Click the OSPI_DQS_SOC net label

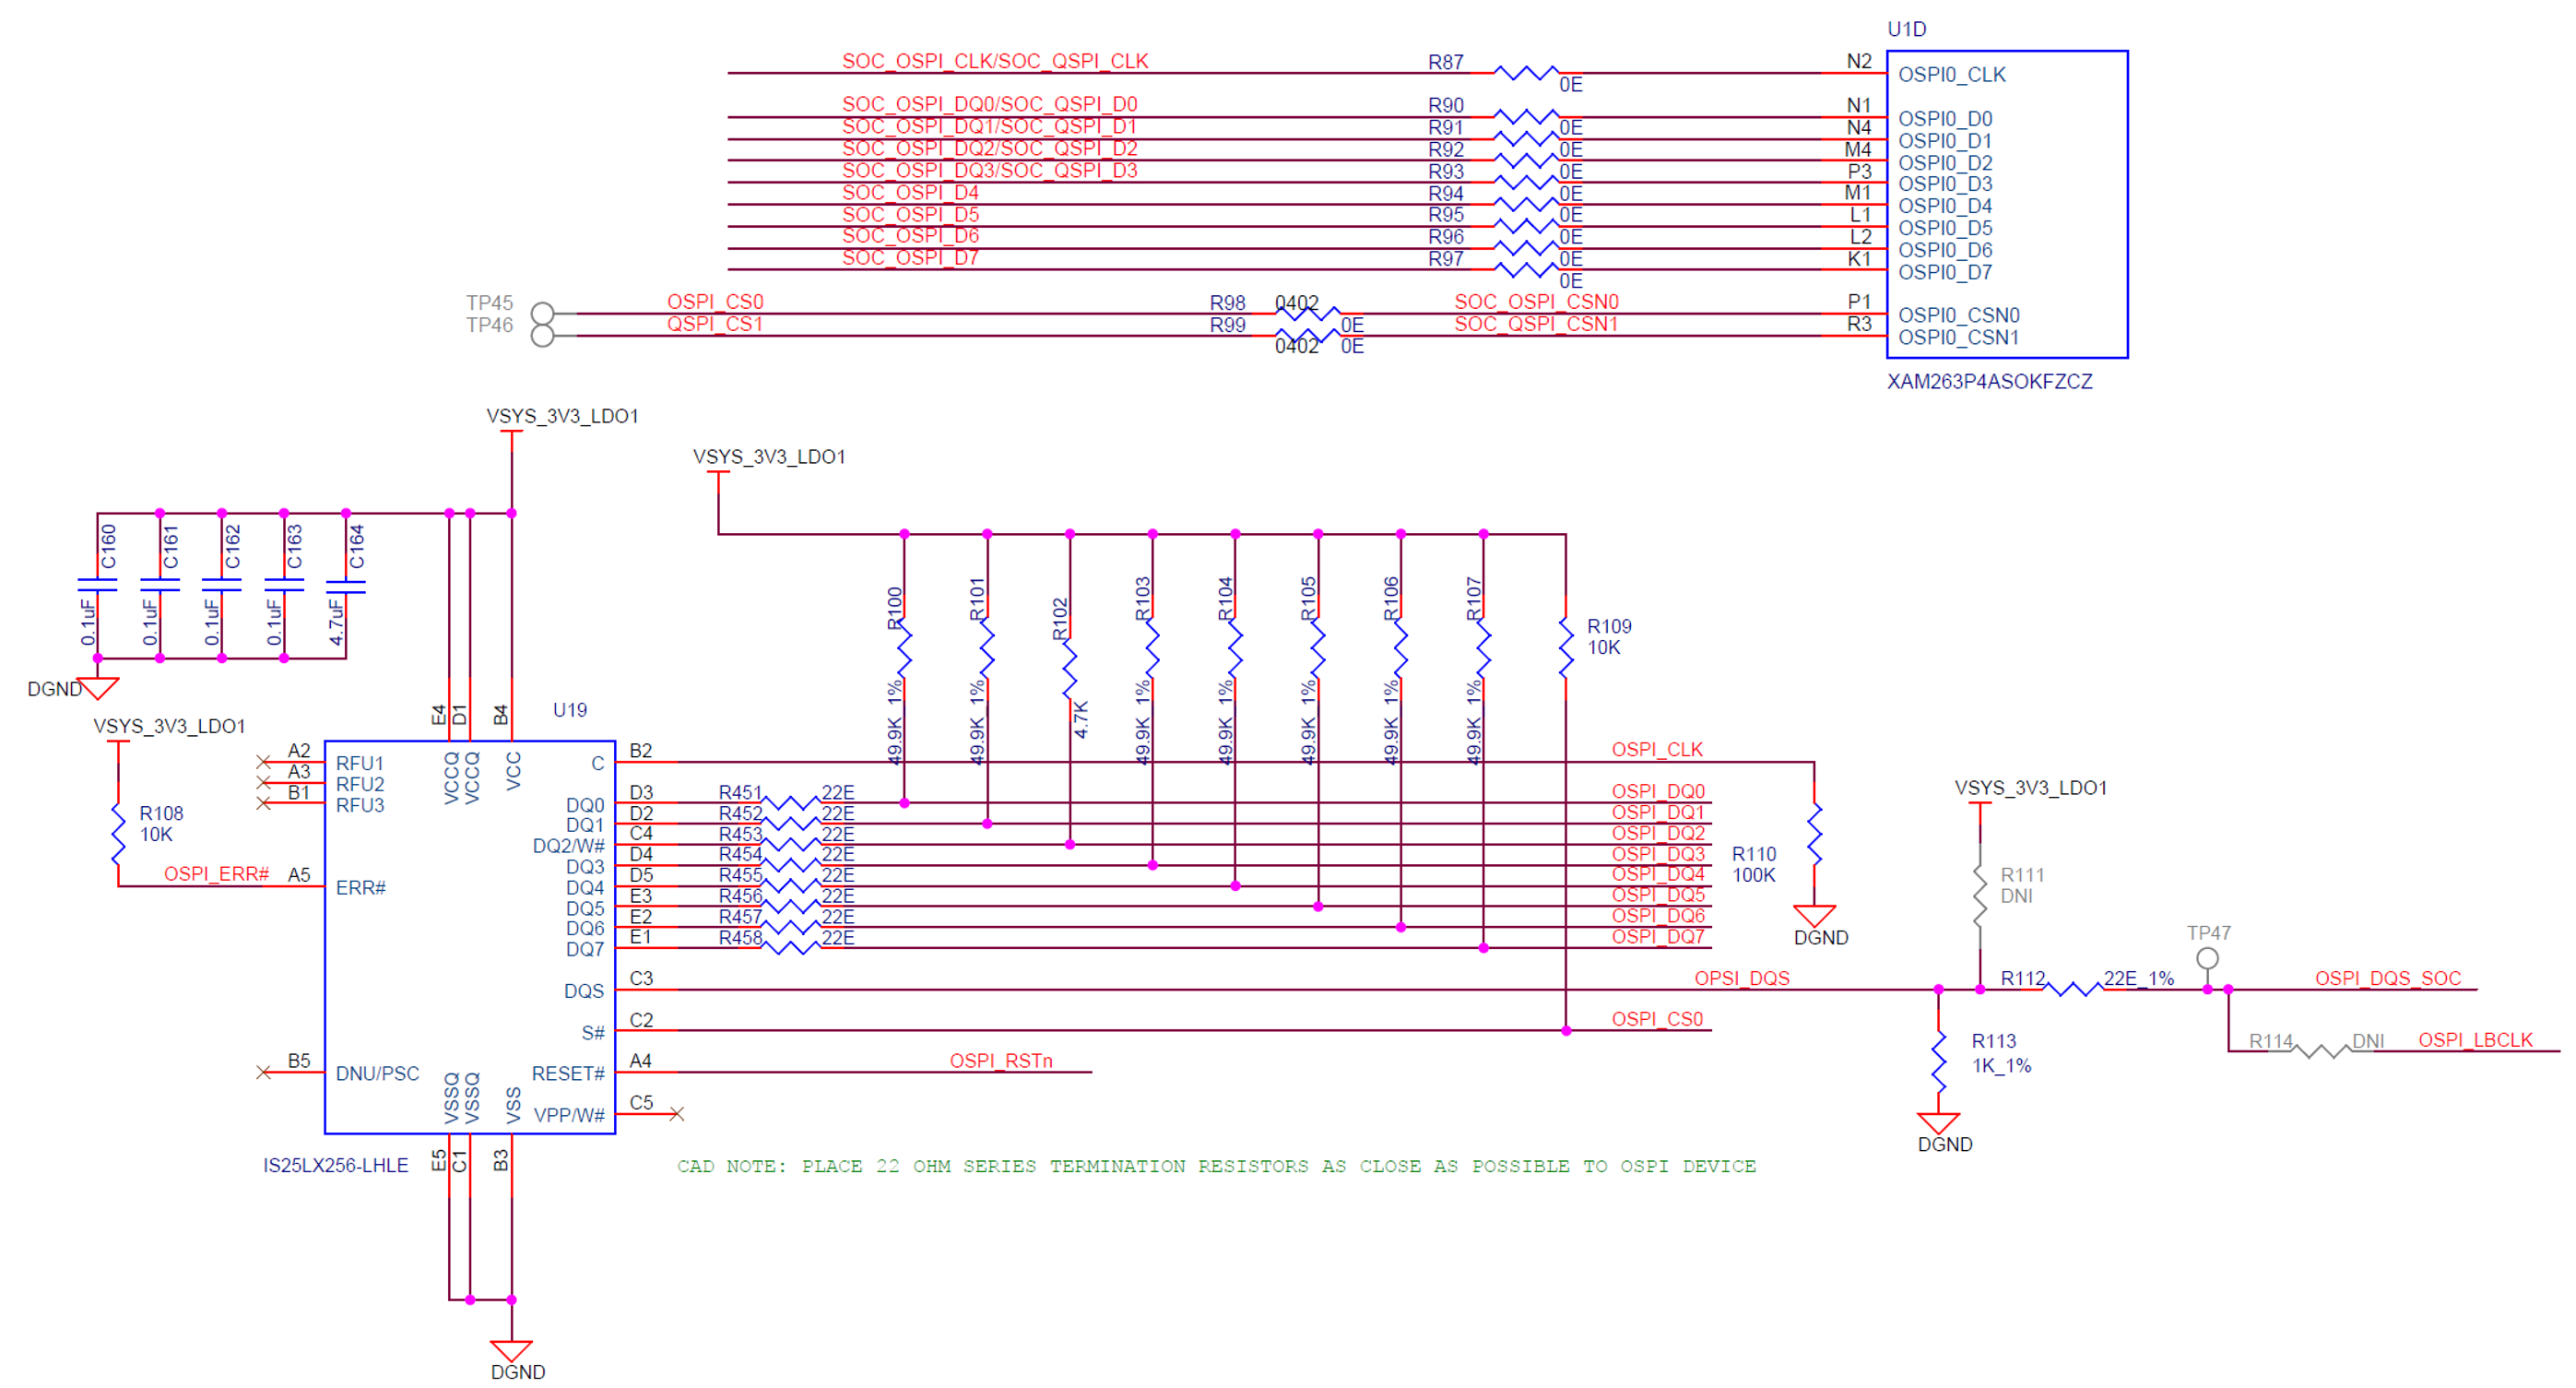pos(2387,978)
